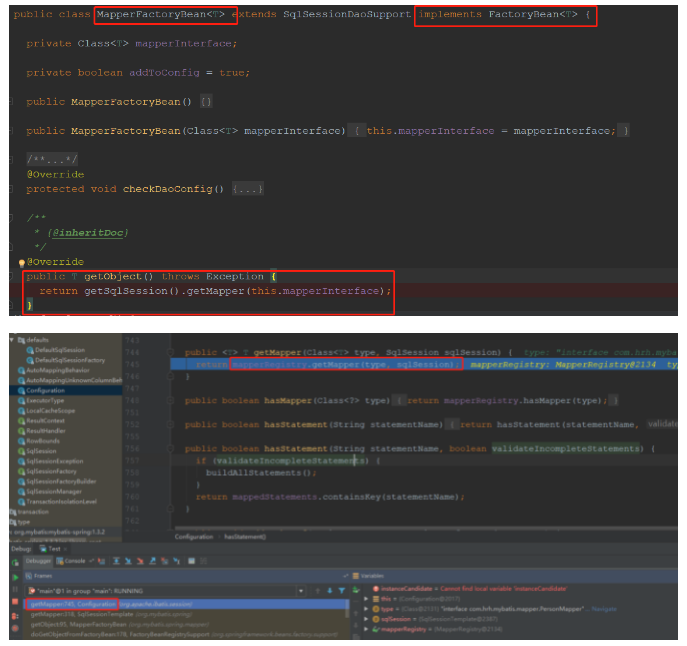The height and width of the screenshot is (646, 687).
Task: Select the Test debug session tab
Action: (50, 549)
